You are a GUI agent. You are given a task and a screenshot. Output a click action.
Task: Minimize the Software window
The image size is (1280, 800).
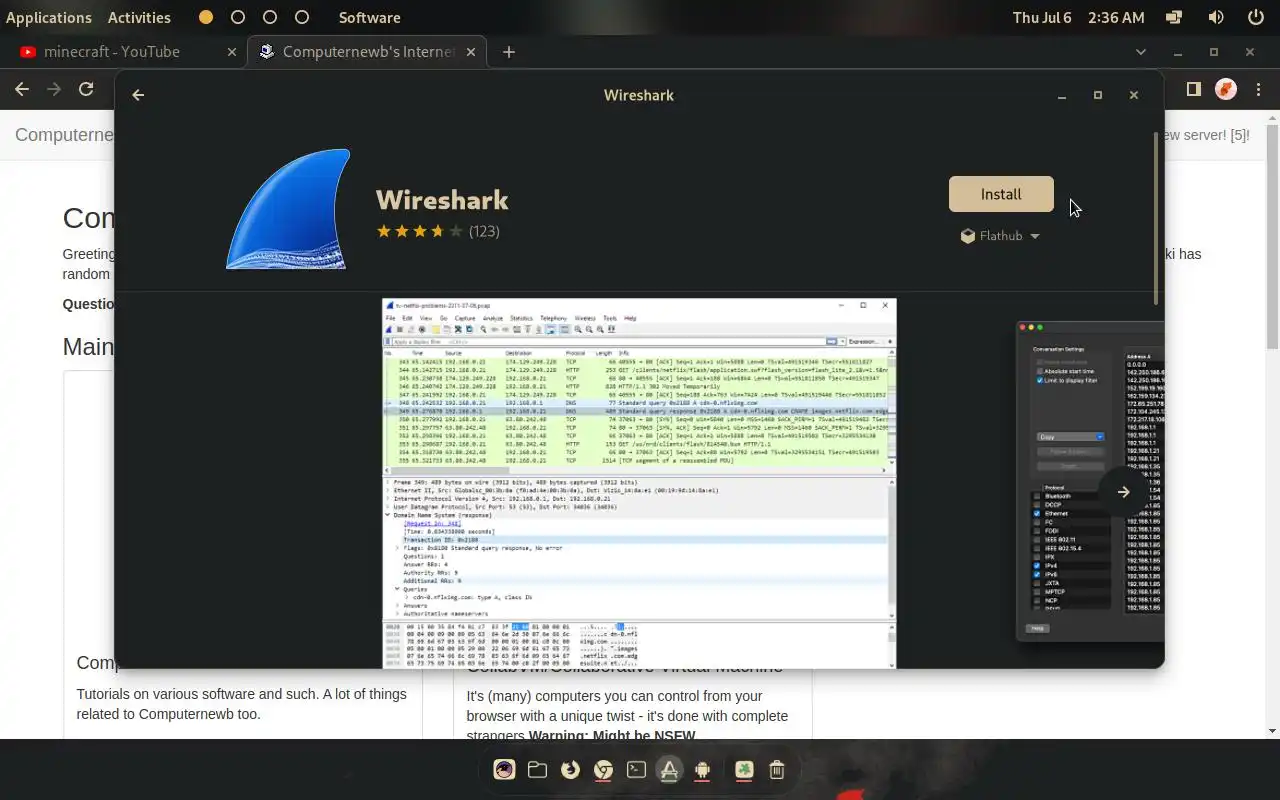[1062, 95]
